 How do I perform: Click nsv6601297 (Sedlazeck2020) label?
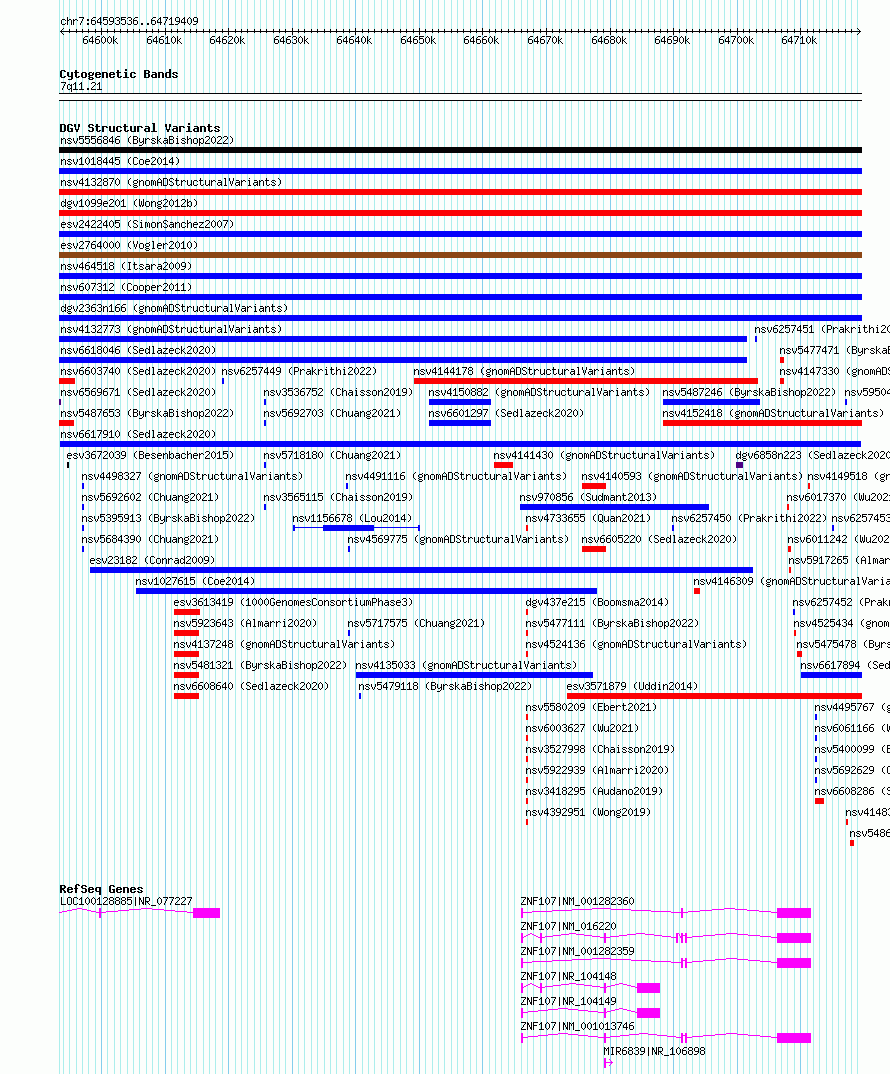click(x=506, y=414)
